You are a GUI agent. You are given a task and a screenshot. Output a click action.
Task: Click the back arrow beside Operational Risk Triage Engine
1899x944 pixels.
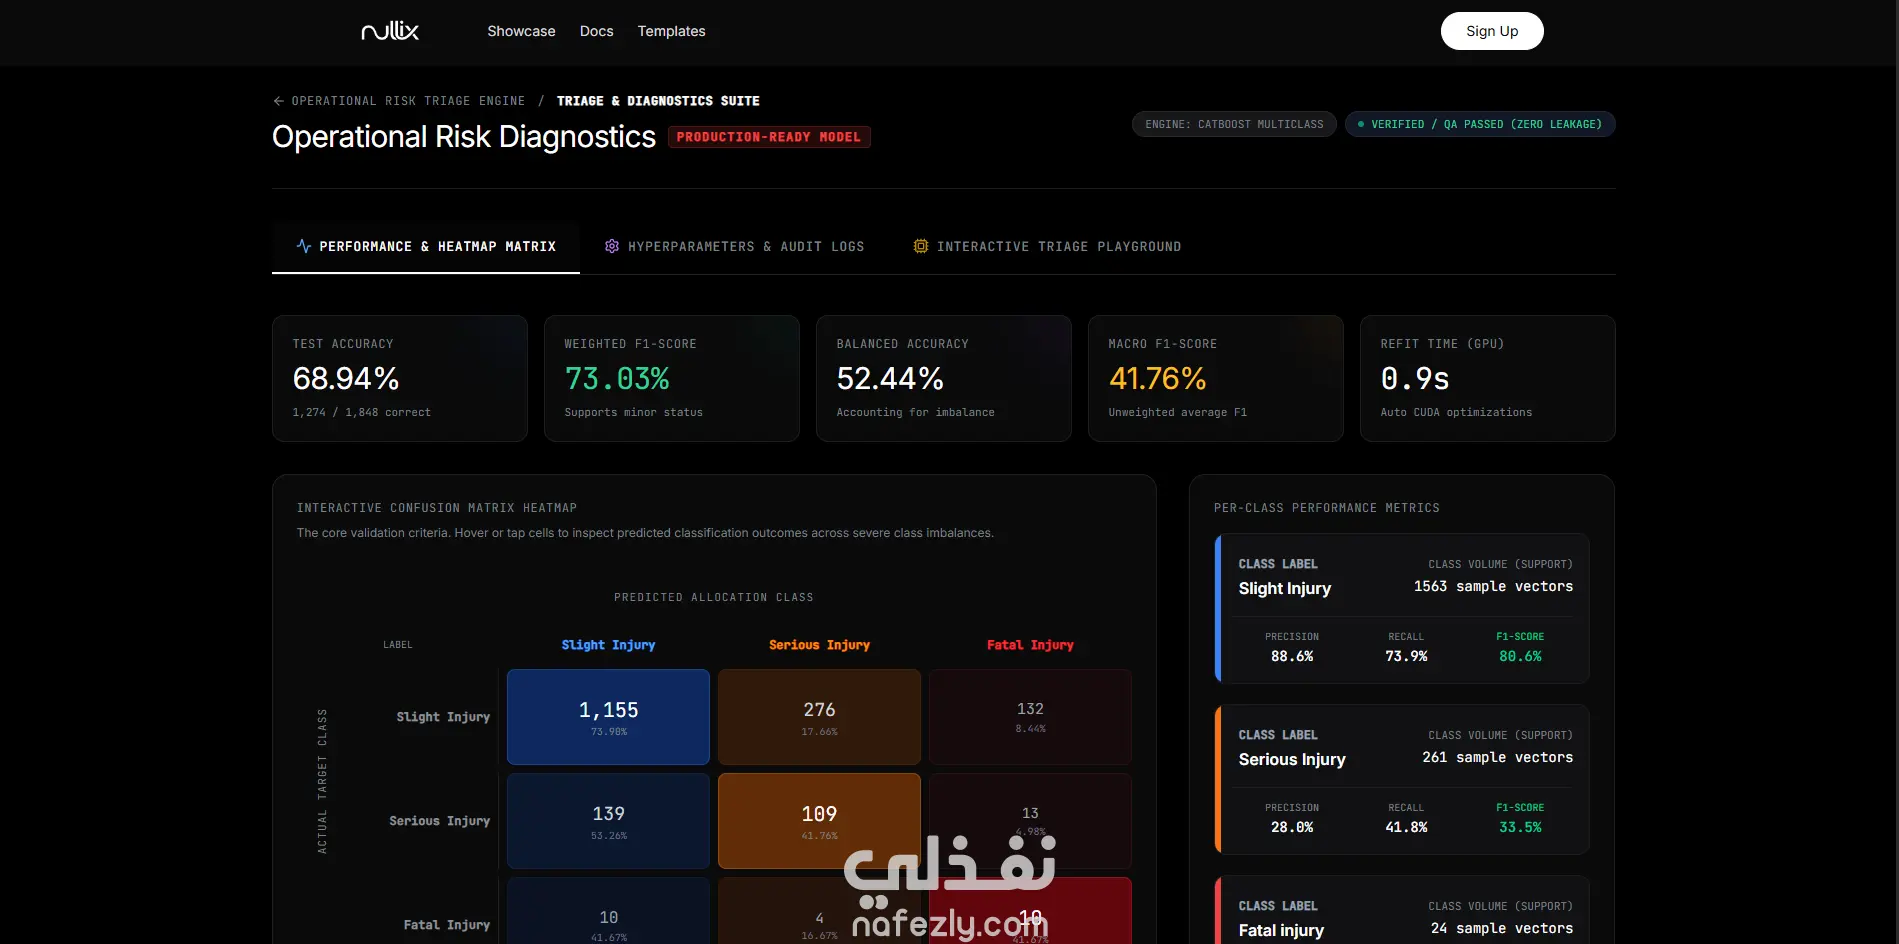278,101
